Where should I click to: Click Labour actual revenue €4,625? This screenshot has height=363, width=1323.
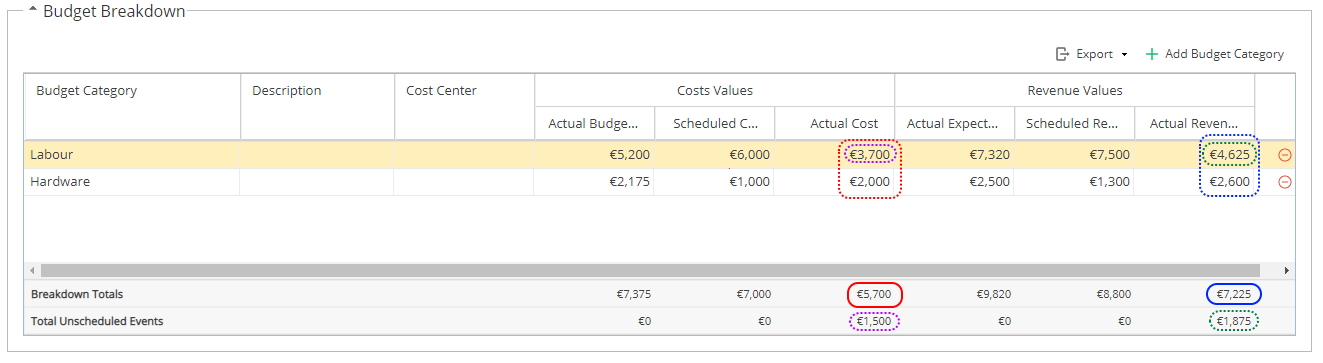(x=1229, y=155)
